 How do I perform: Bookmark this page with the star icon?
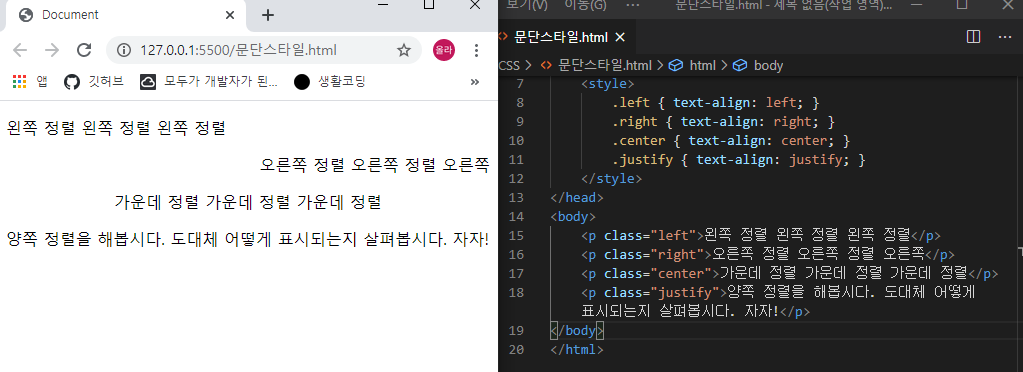(404, 50)
